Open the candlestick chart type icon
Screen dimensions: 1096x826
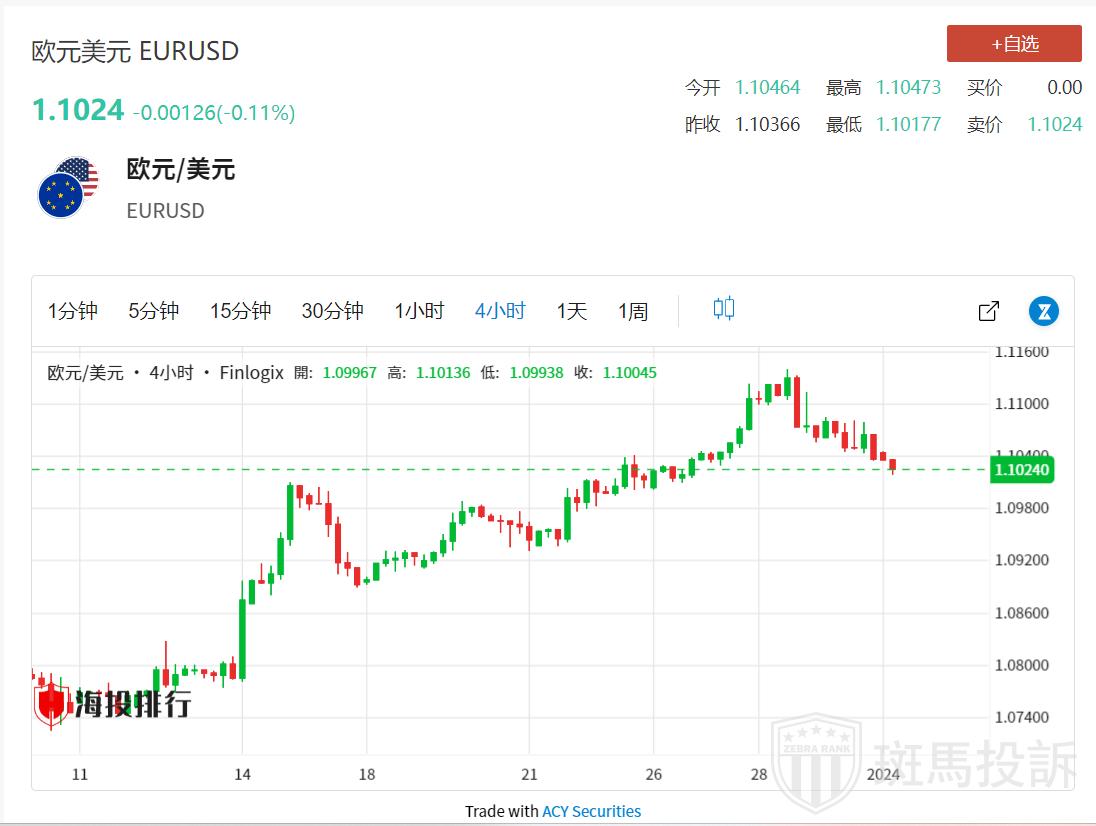[724, 309]
